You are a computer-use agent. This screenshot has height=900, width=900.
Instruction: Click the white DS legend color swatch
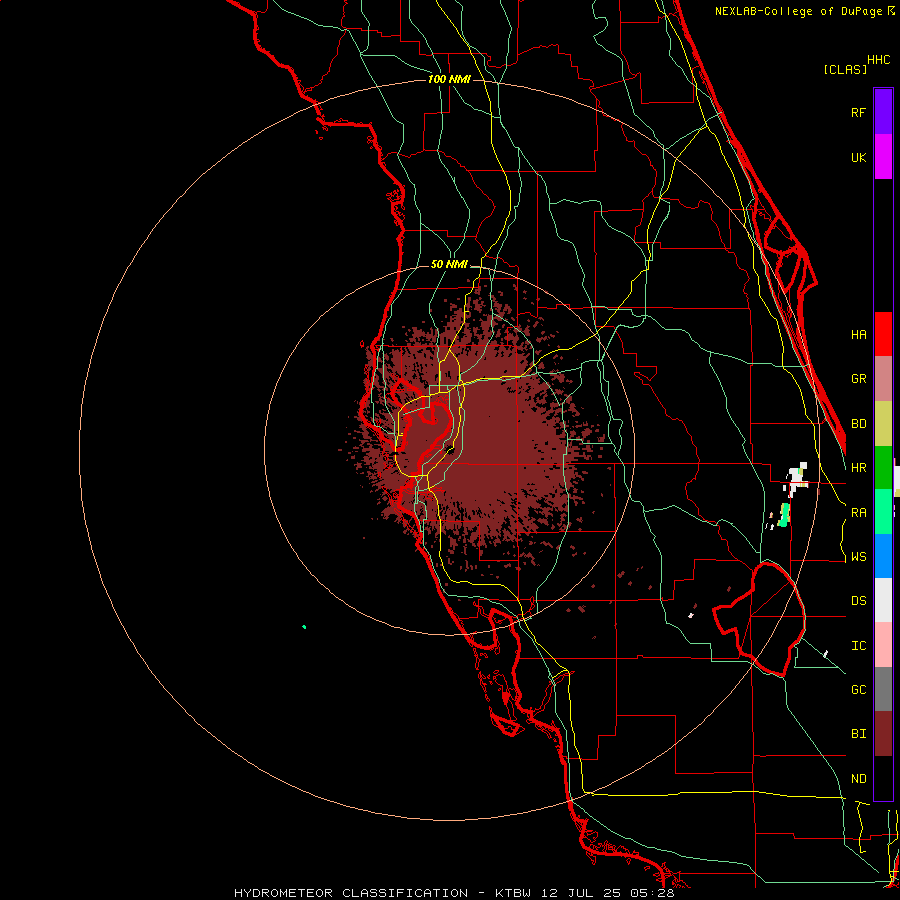pos(883,600)
